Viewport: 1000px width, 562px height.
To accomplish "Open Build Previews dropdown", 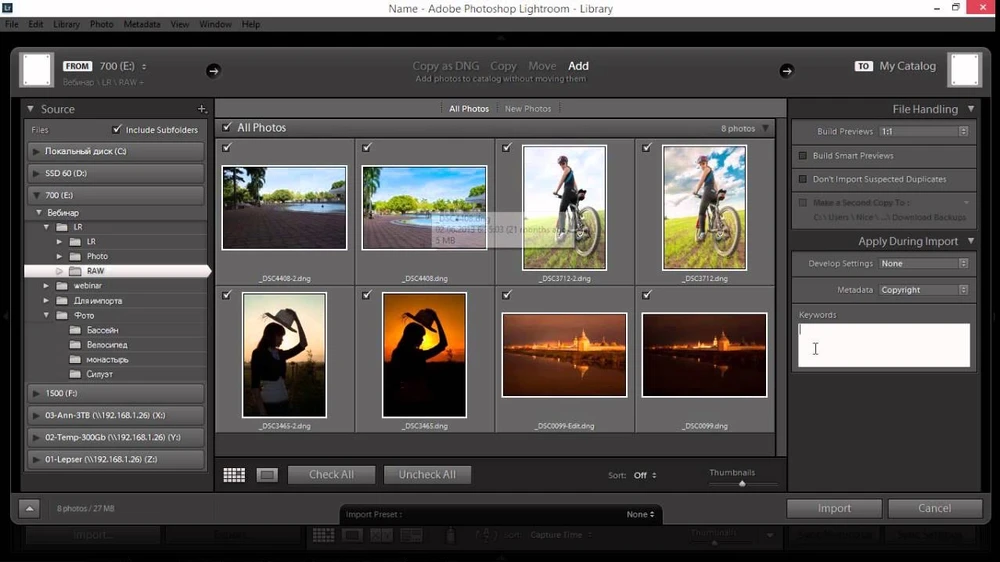I will 923,131.
